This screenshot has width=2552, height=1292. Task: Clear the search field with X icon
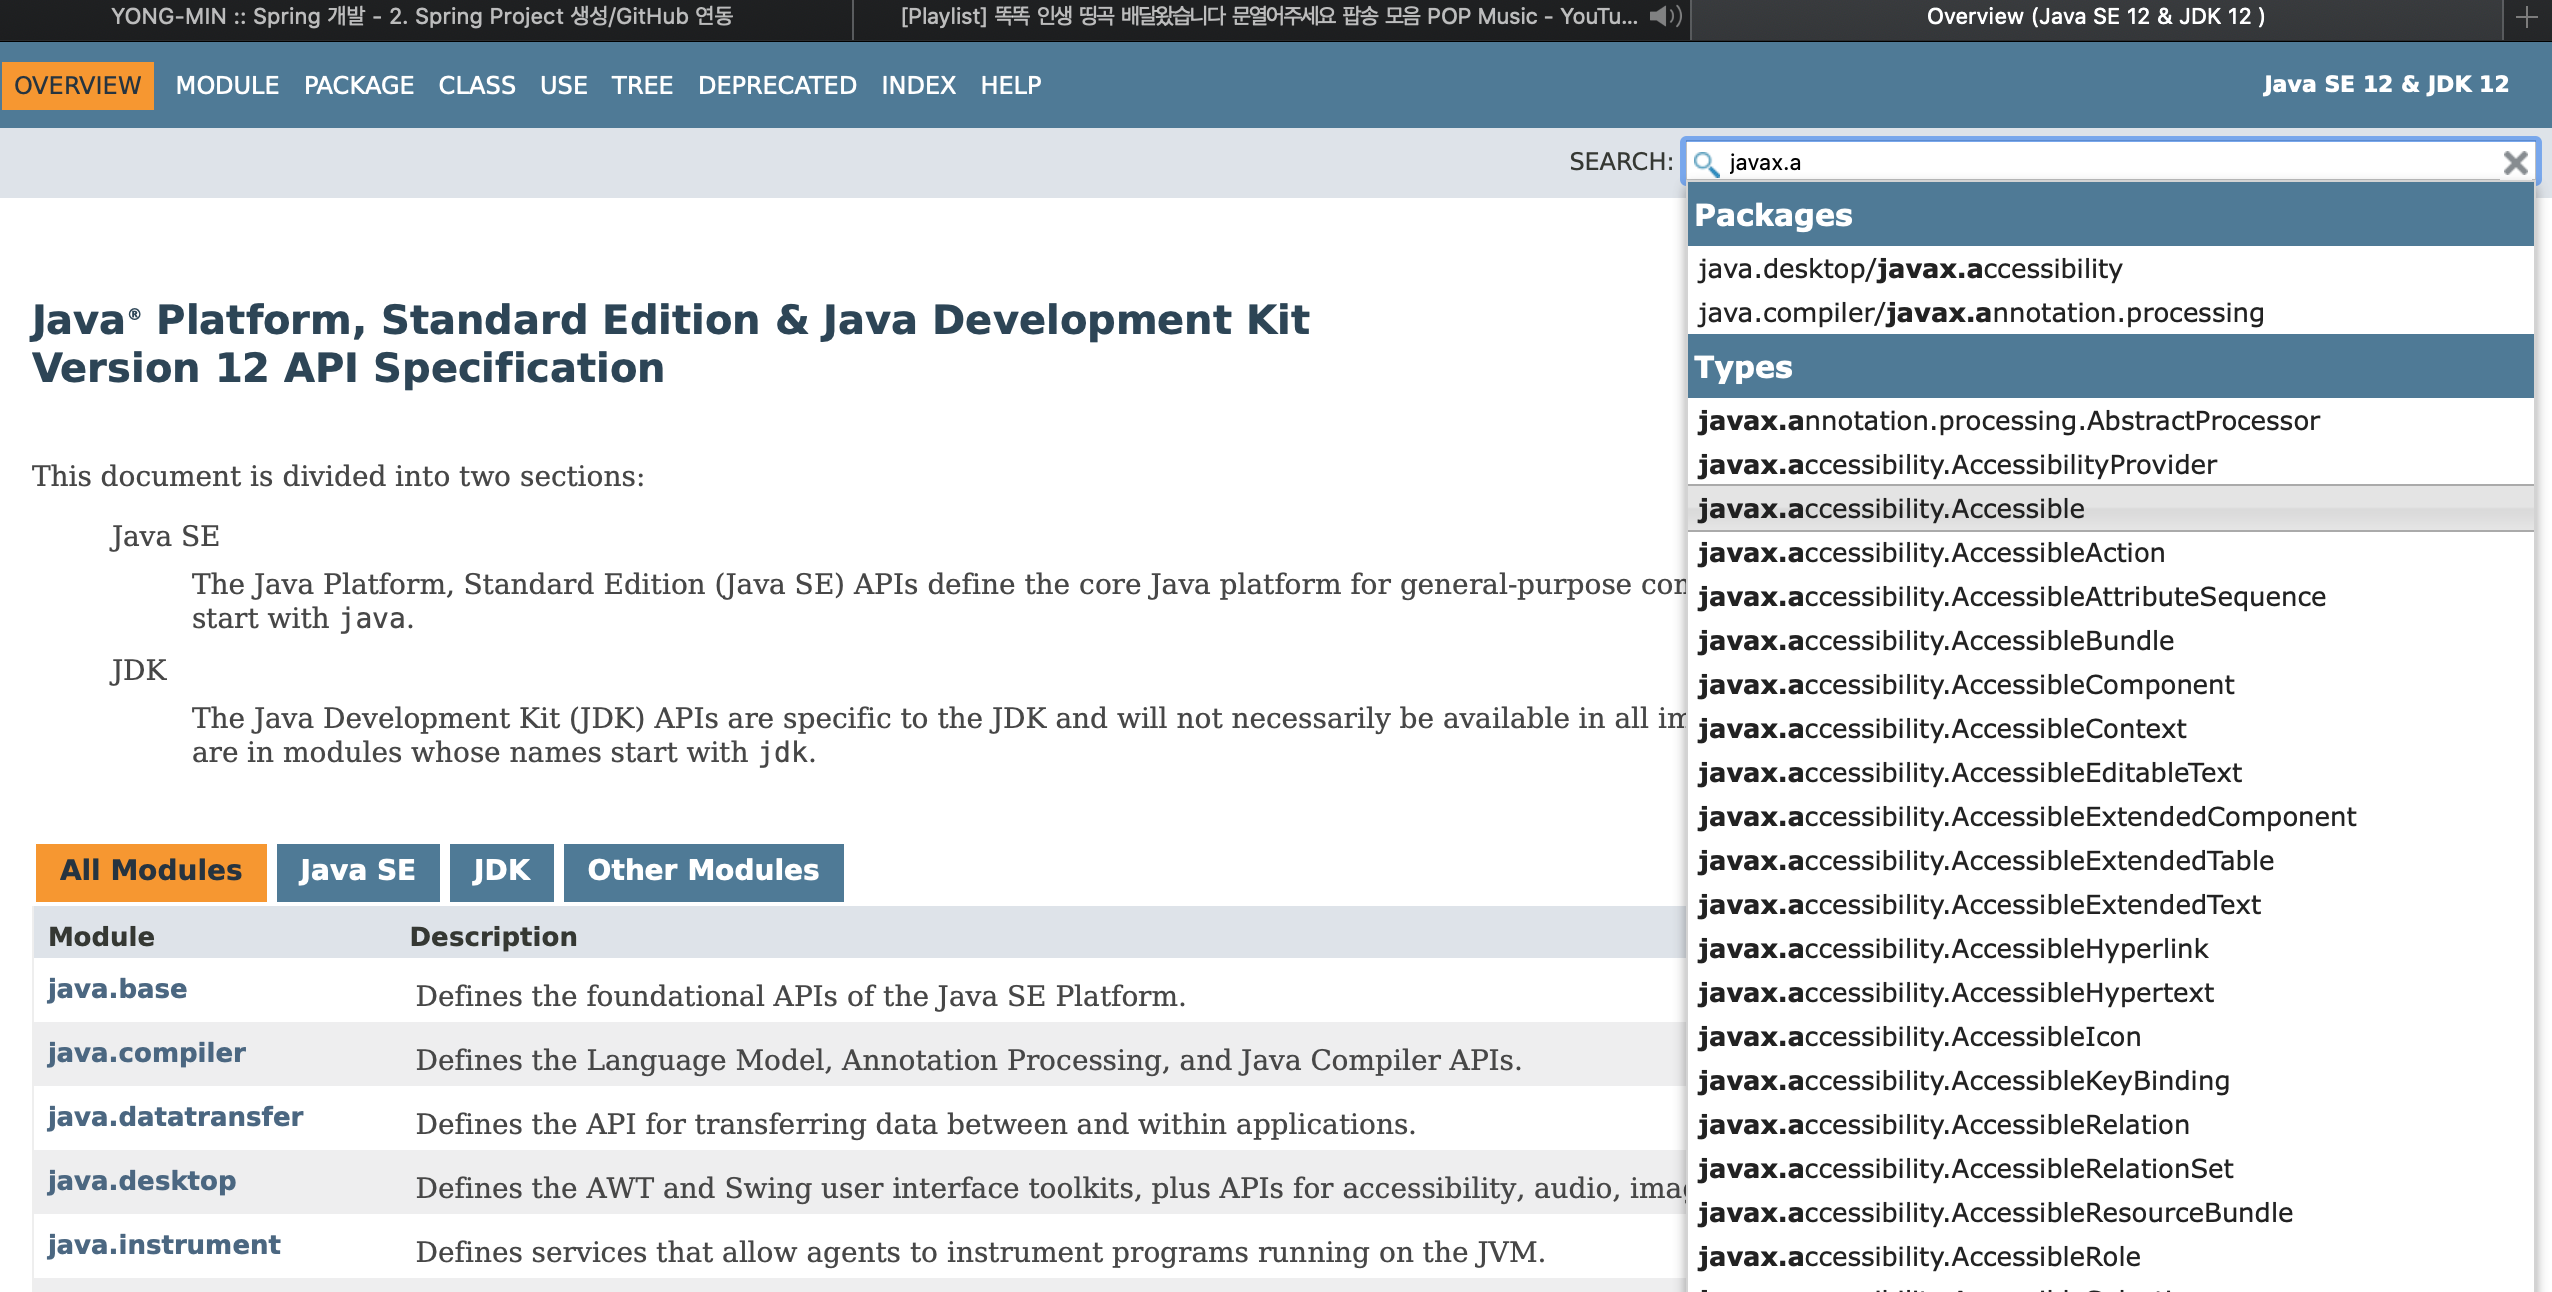pos(2515,163)
